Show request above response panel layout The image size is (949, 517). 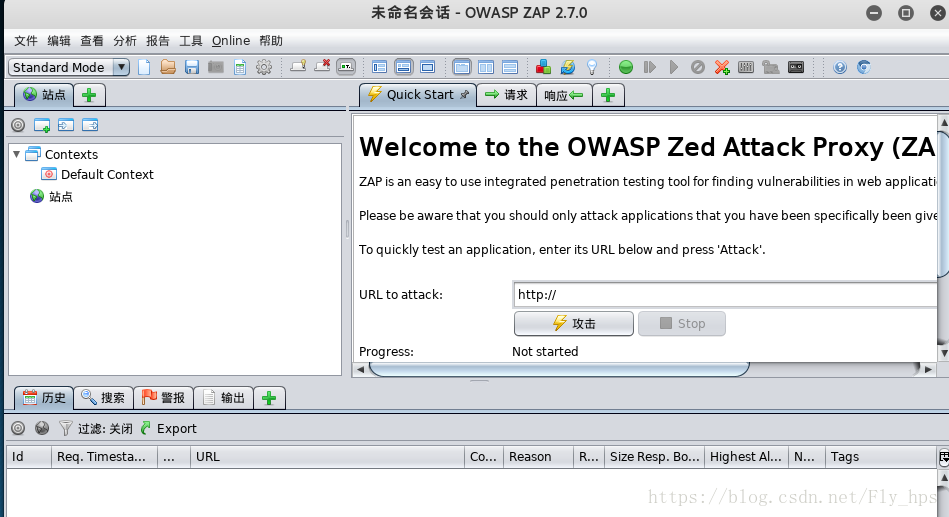(x=510, y=67)
